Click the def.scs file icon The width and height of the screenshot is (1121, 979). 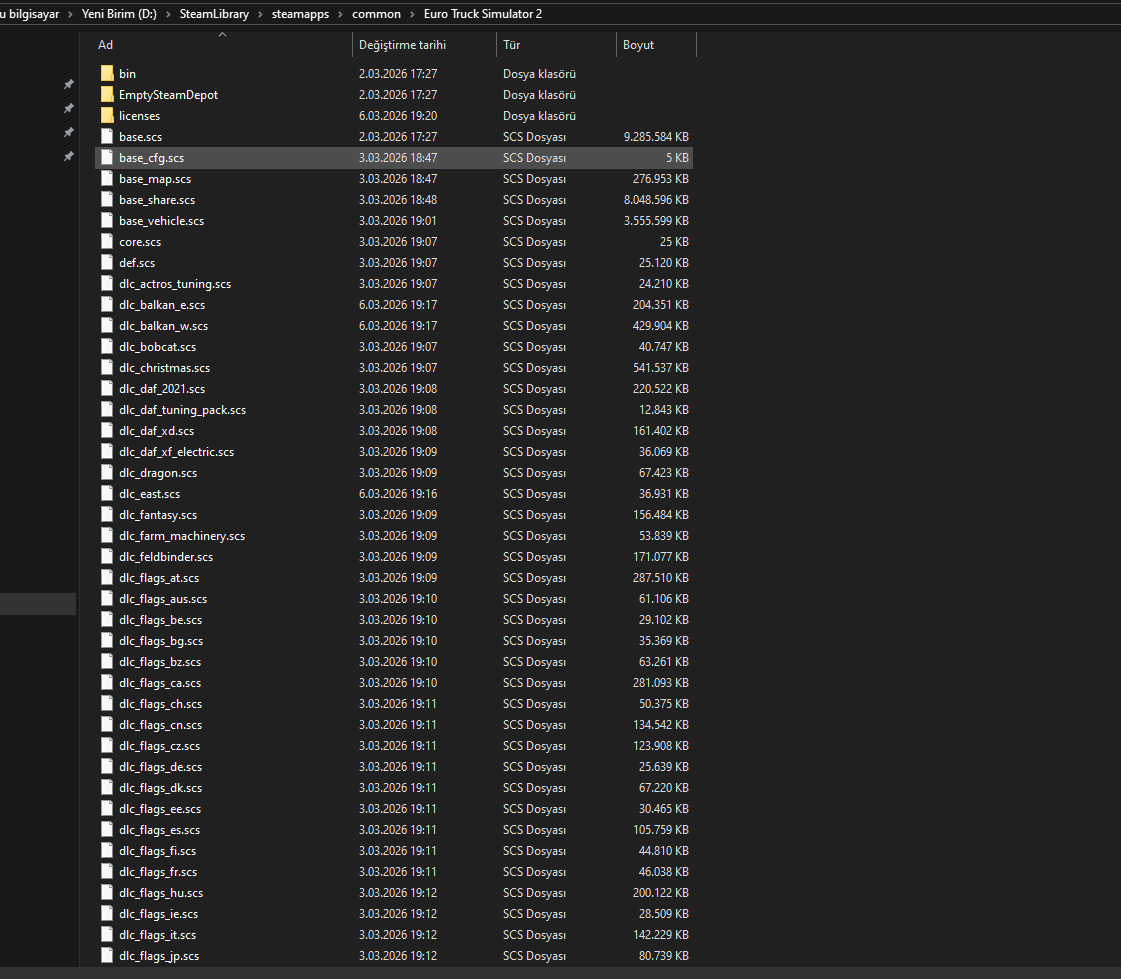[107, 262]
